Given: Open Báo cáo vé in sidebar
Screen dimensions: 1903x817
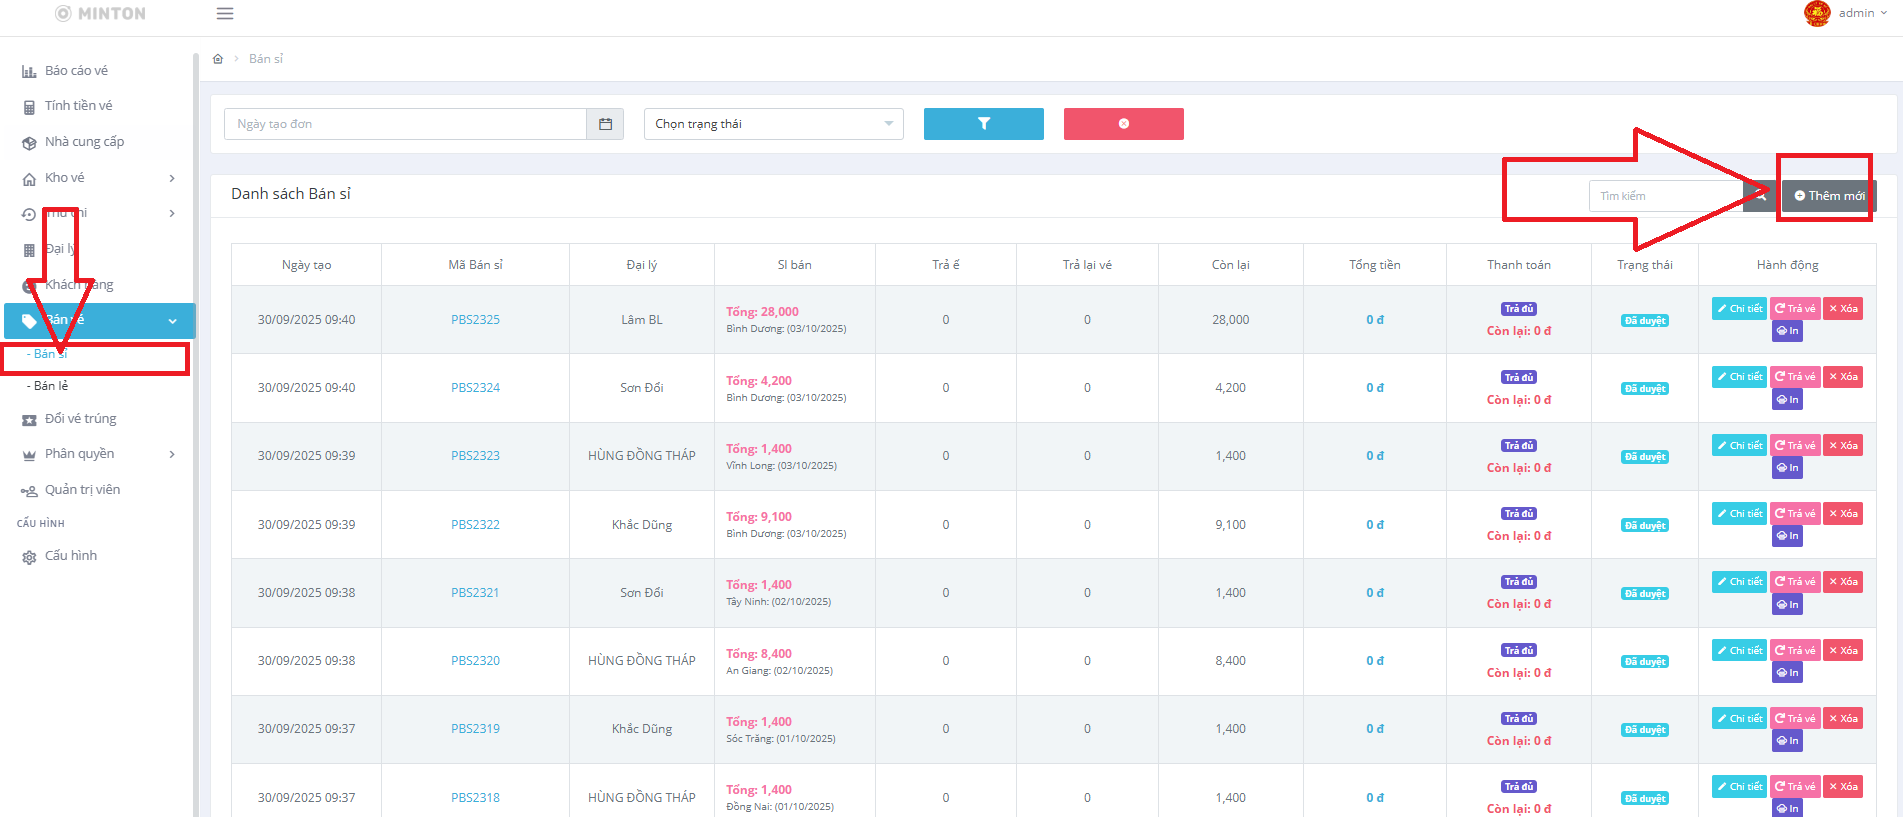Looking at the screenshot, I should pos(76,71).
